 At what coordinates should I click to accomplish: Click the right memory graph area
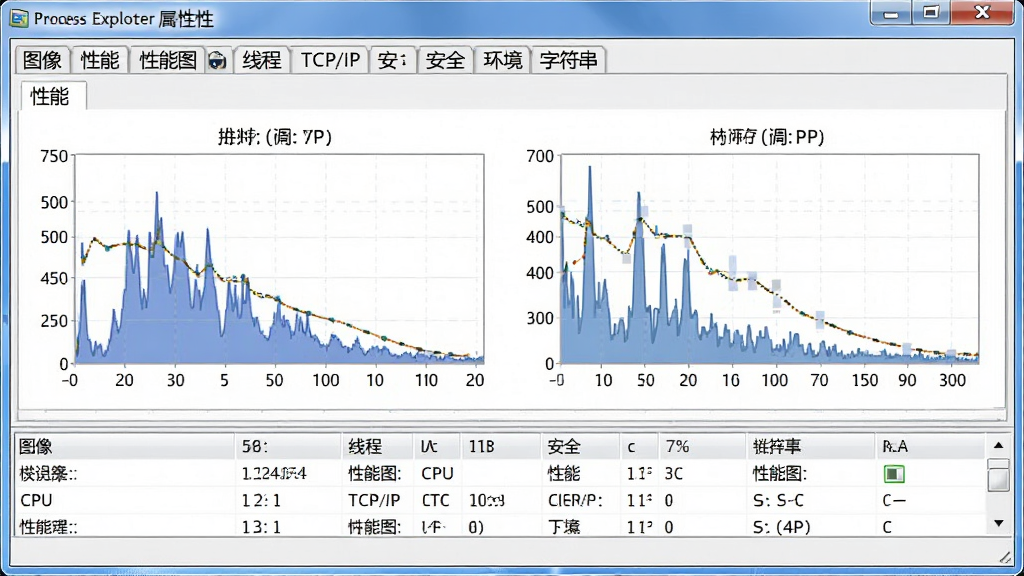click(x=769, y=259)
